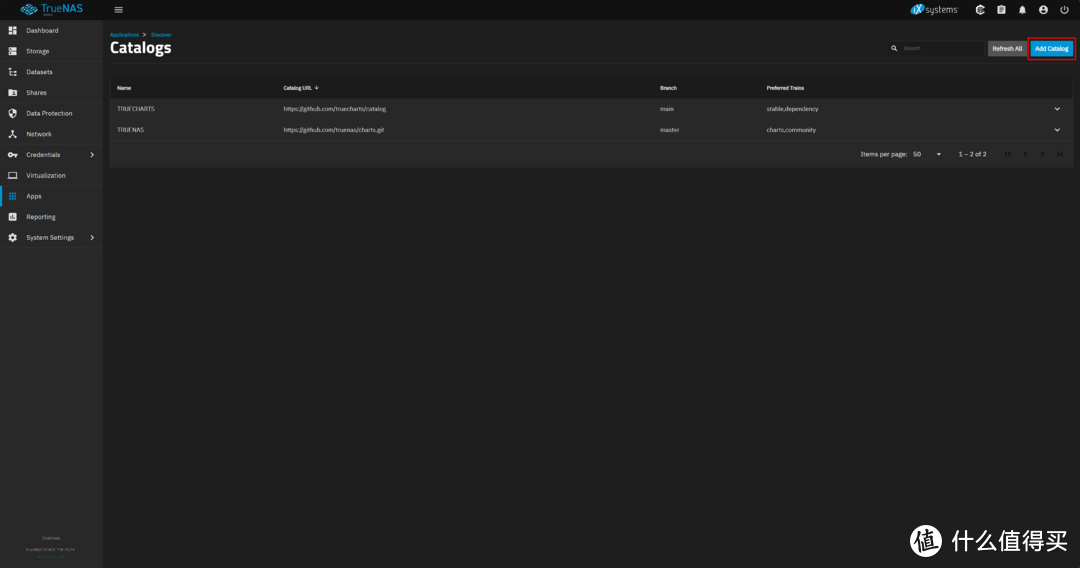Click the truecharts/catalog GitHub URL cell
The height and width of the screenshot is (568, 1080).
coord(335,109)
